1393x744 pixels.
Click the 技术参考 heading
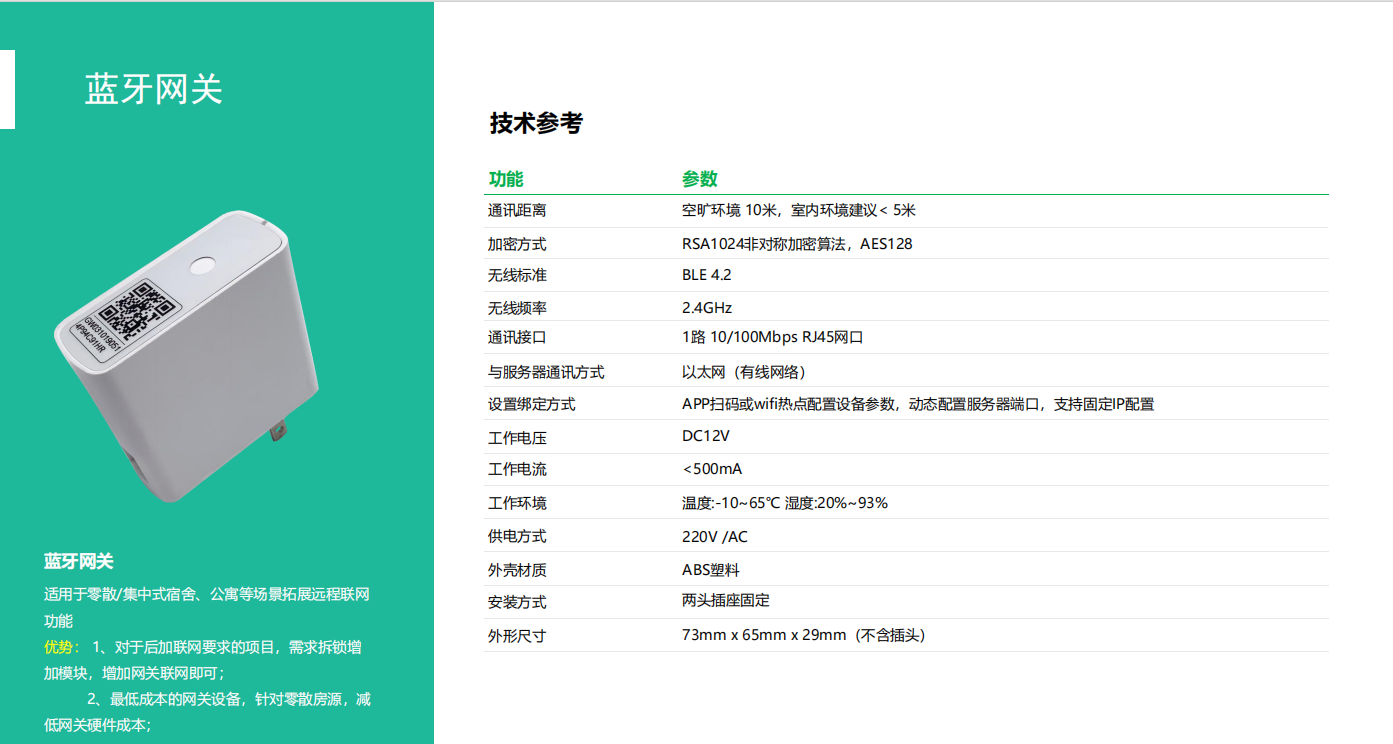click(535, 123)
